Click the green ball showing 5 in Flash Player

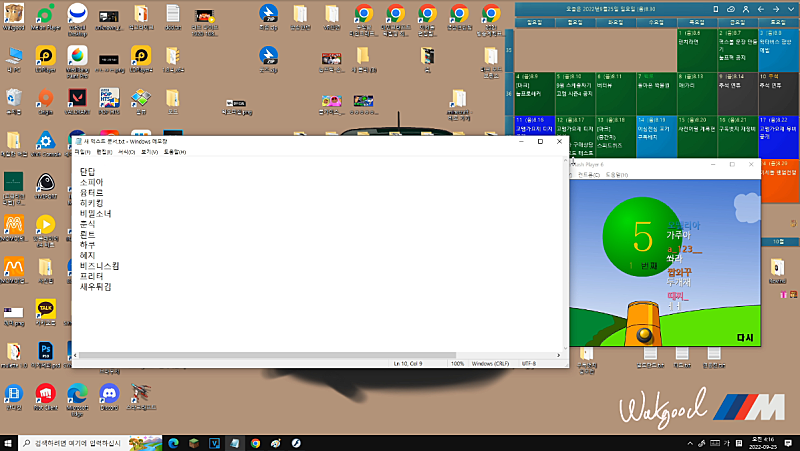[x=641, y=237]
